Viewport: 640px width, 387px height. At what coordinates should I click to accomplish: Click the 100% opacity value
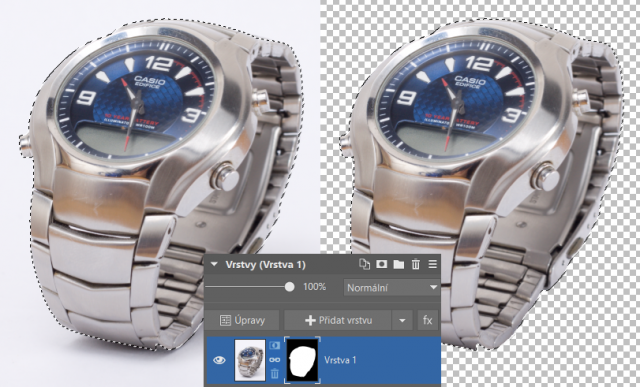pyautogui.click(x=314, y=287)
